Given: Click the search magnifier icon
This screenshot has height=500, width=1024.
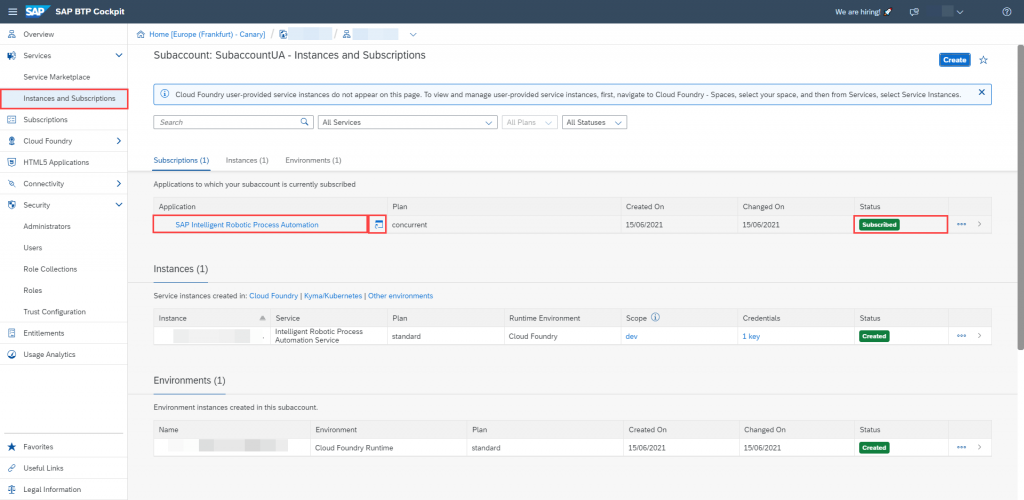Looking at the screenshot, I should point(304,122).
